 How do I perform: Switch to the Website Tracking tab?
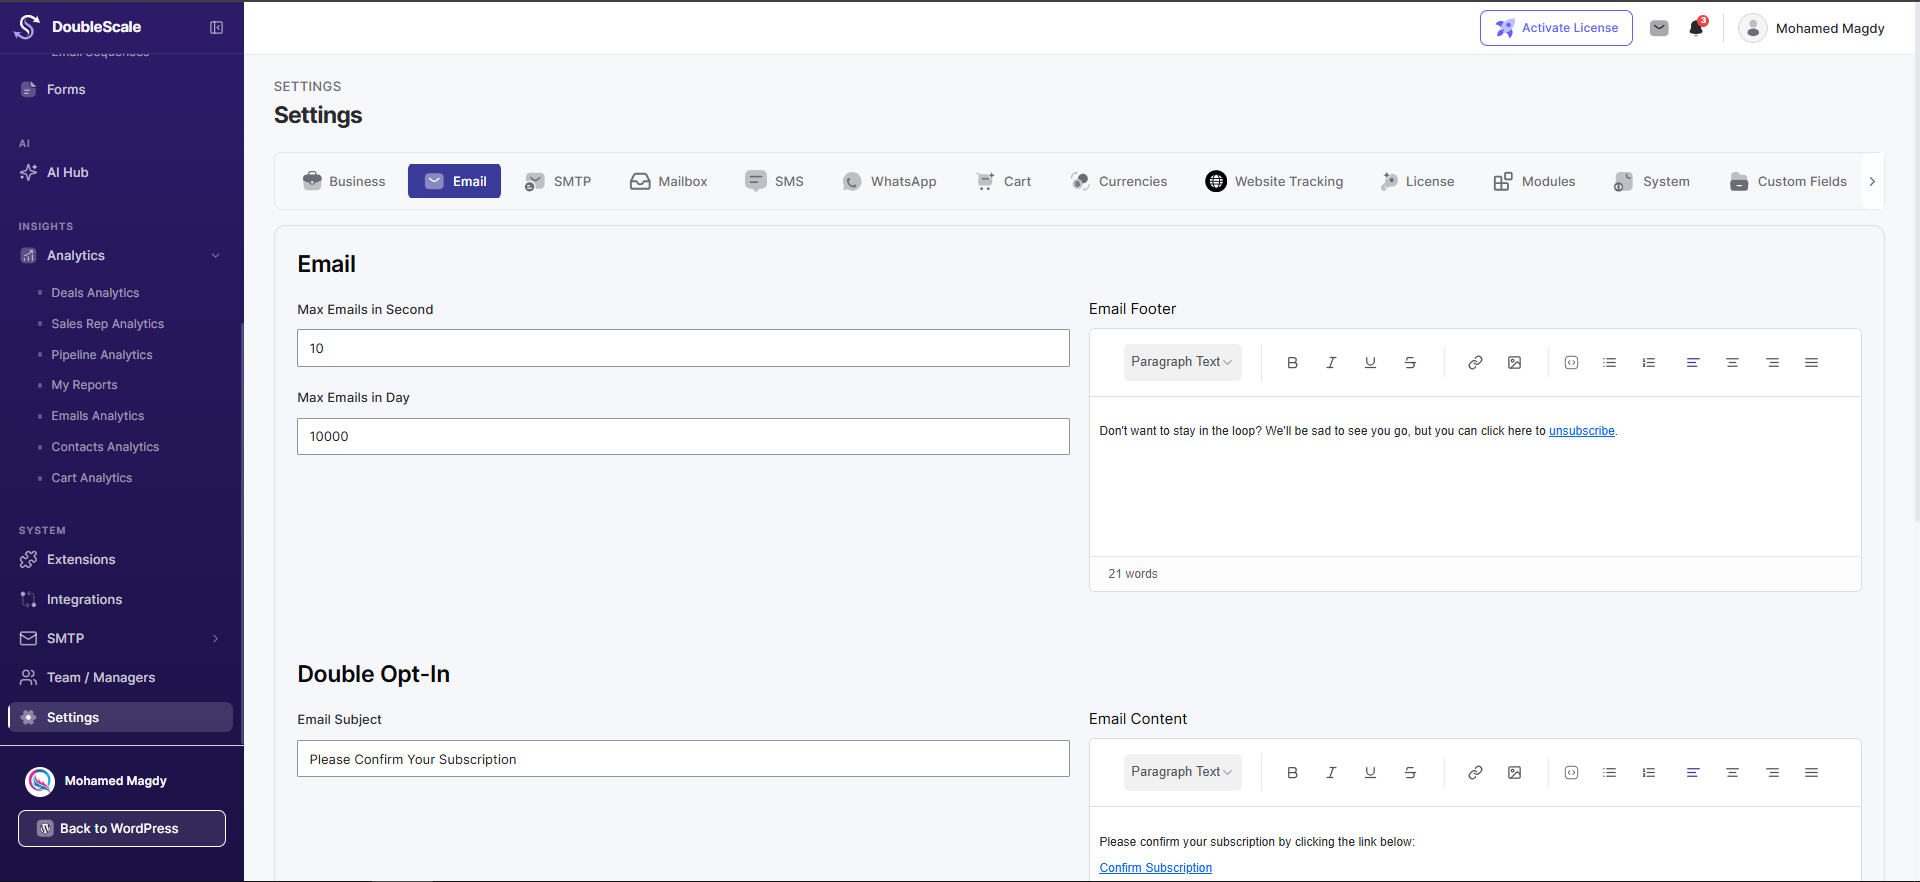click(1275, 181)
